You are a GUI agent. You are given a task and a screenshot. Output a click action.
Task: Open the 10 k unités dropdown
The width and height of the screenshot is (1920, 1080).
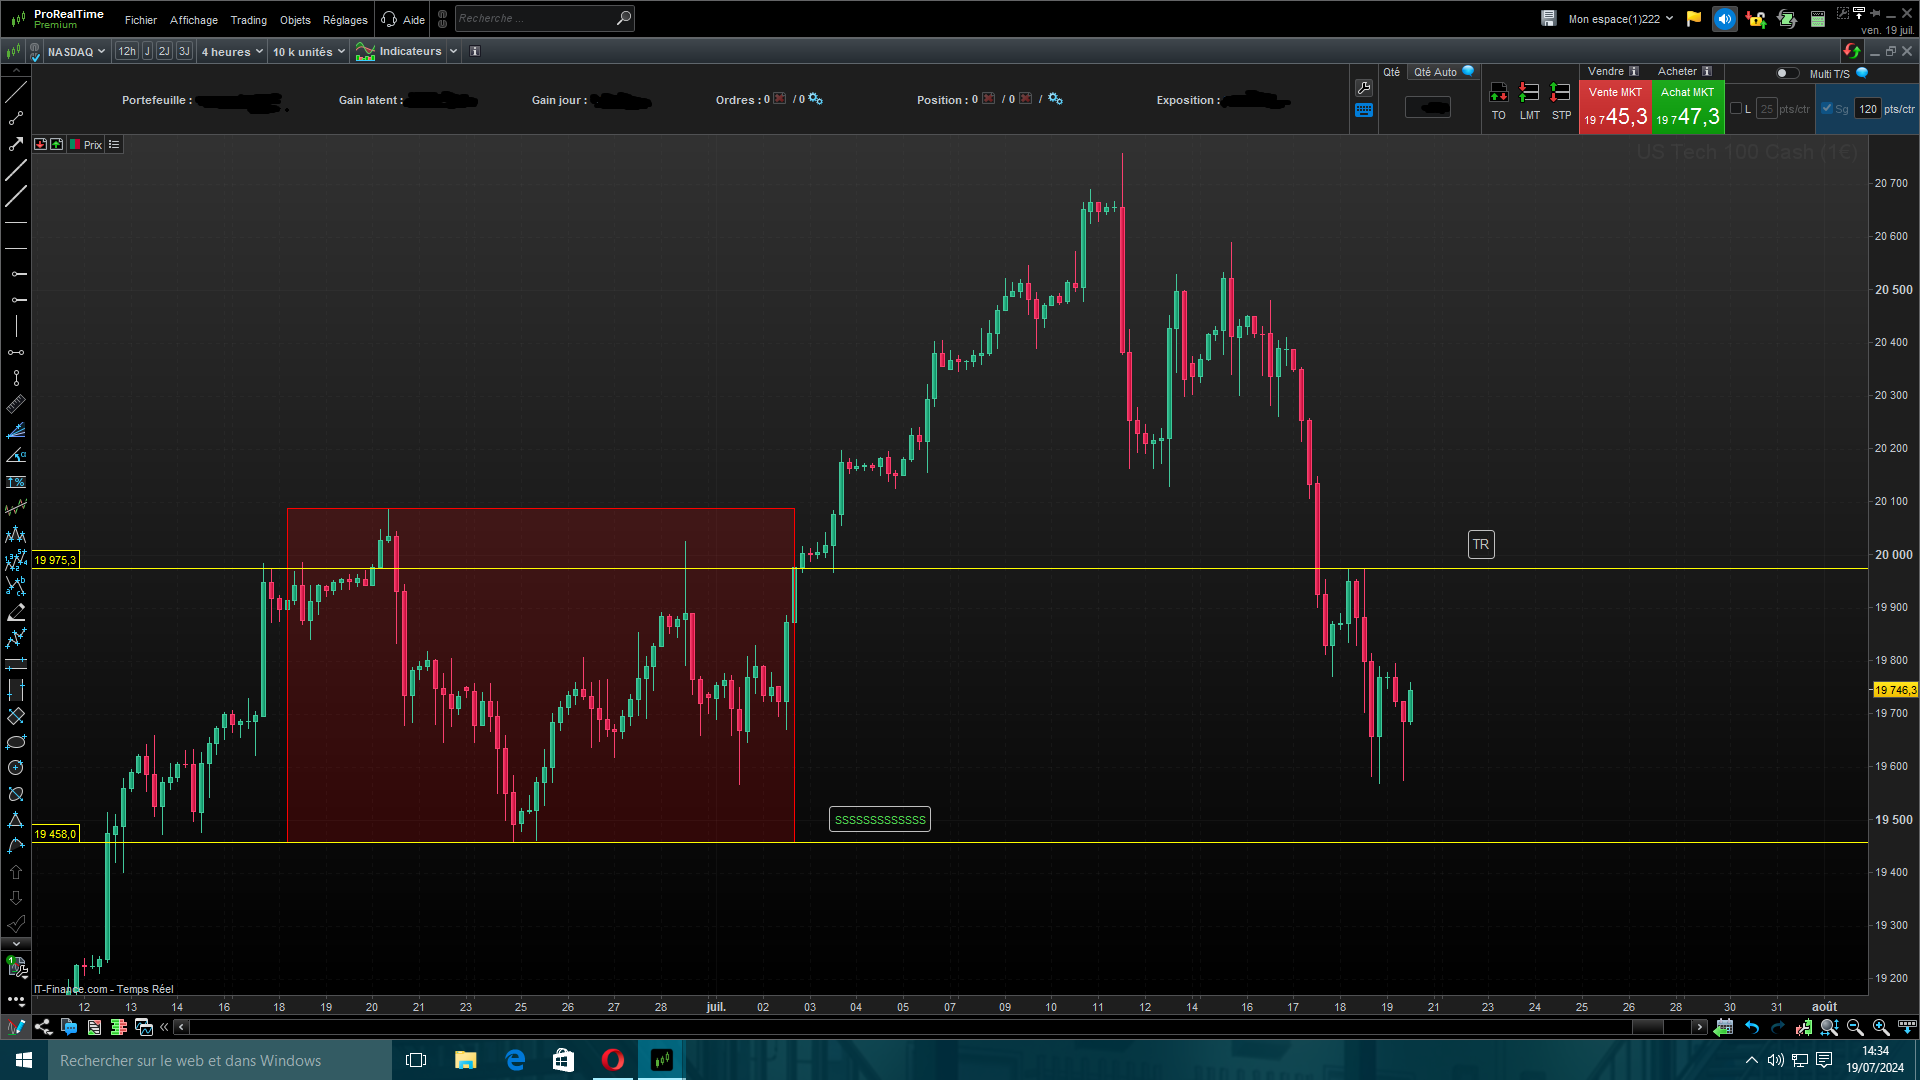click(x=309, y=52)
